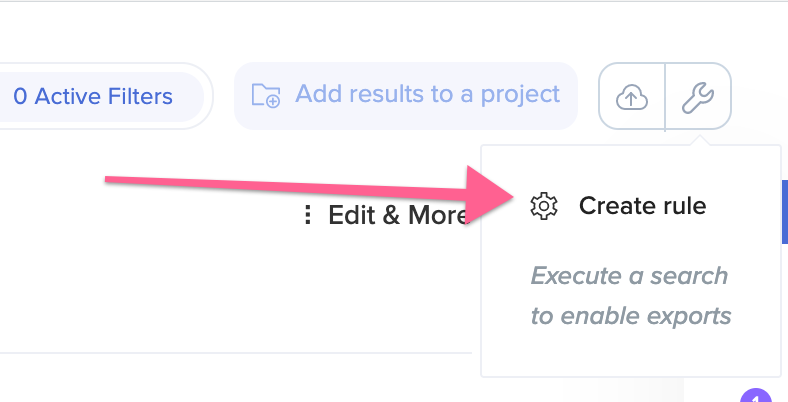Select Create rule from the dropdown
788x402 pixels.
coord(618,206)
